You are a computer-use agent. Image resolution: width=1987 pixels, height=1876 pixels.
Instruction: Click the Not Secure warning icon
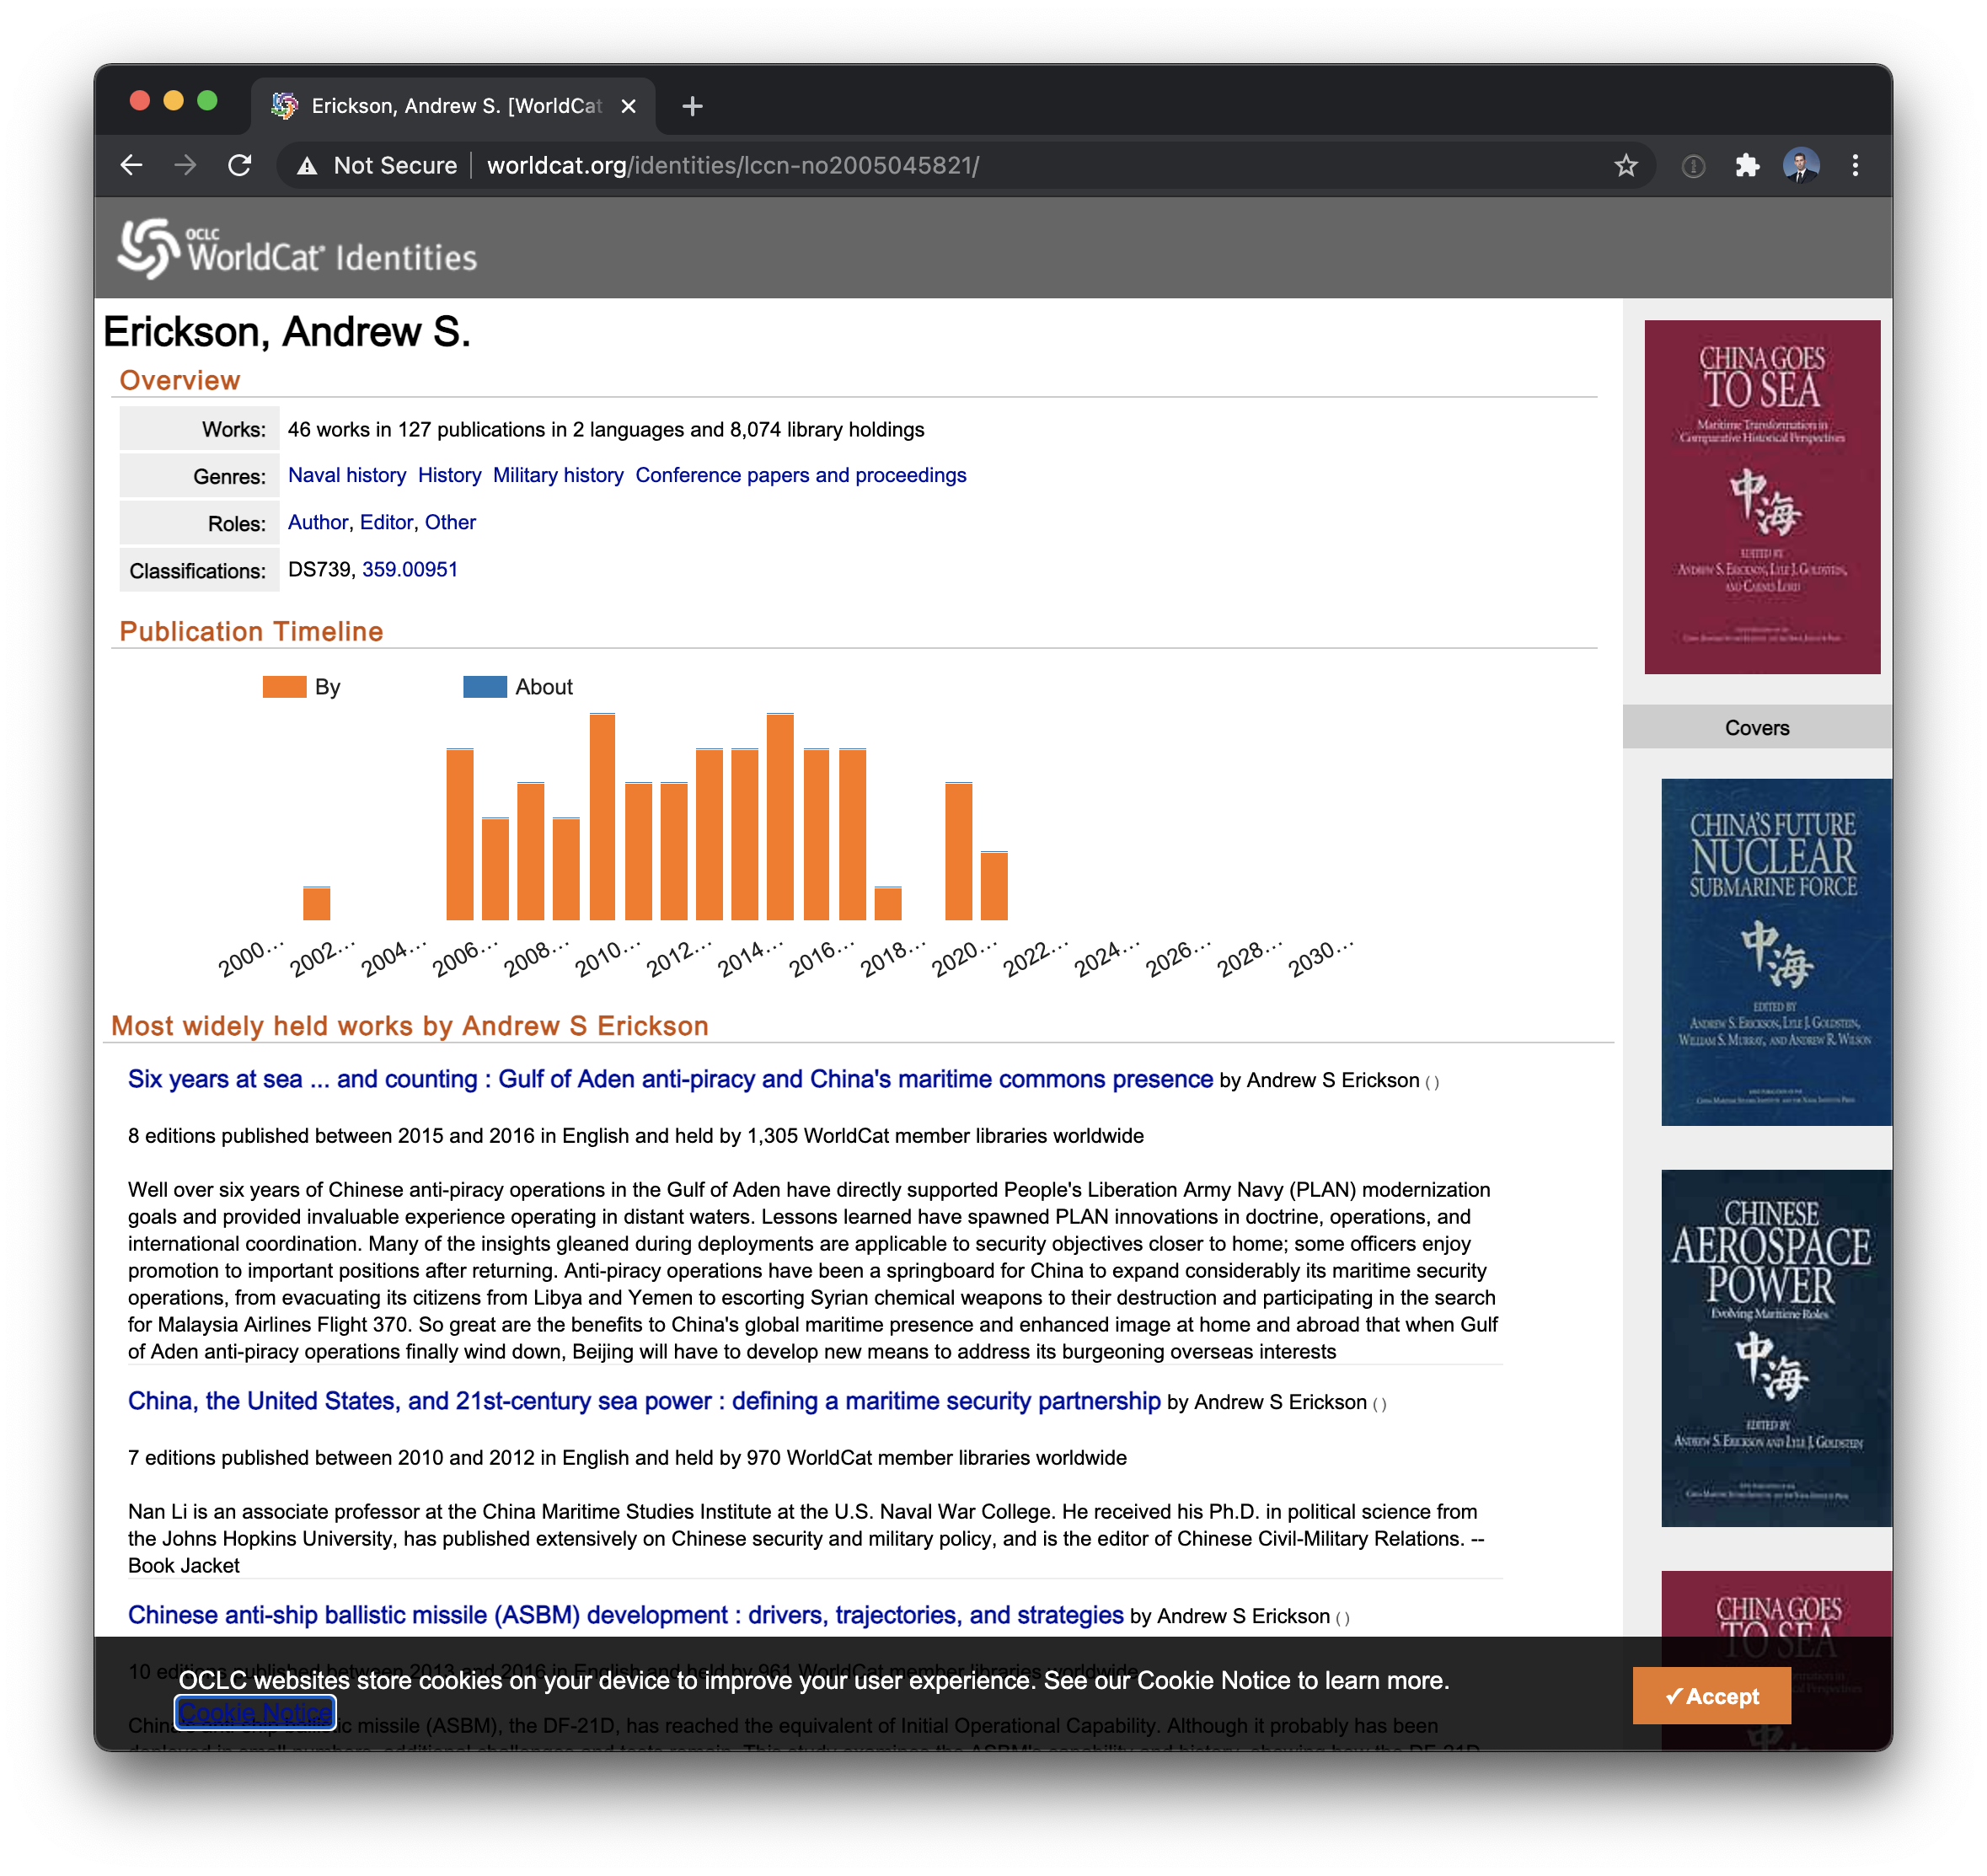tap(307, 166)
